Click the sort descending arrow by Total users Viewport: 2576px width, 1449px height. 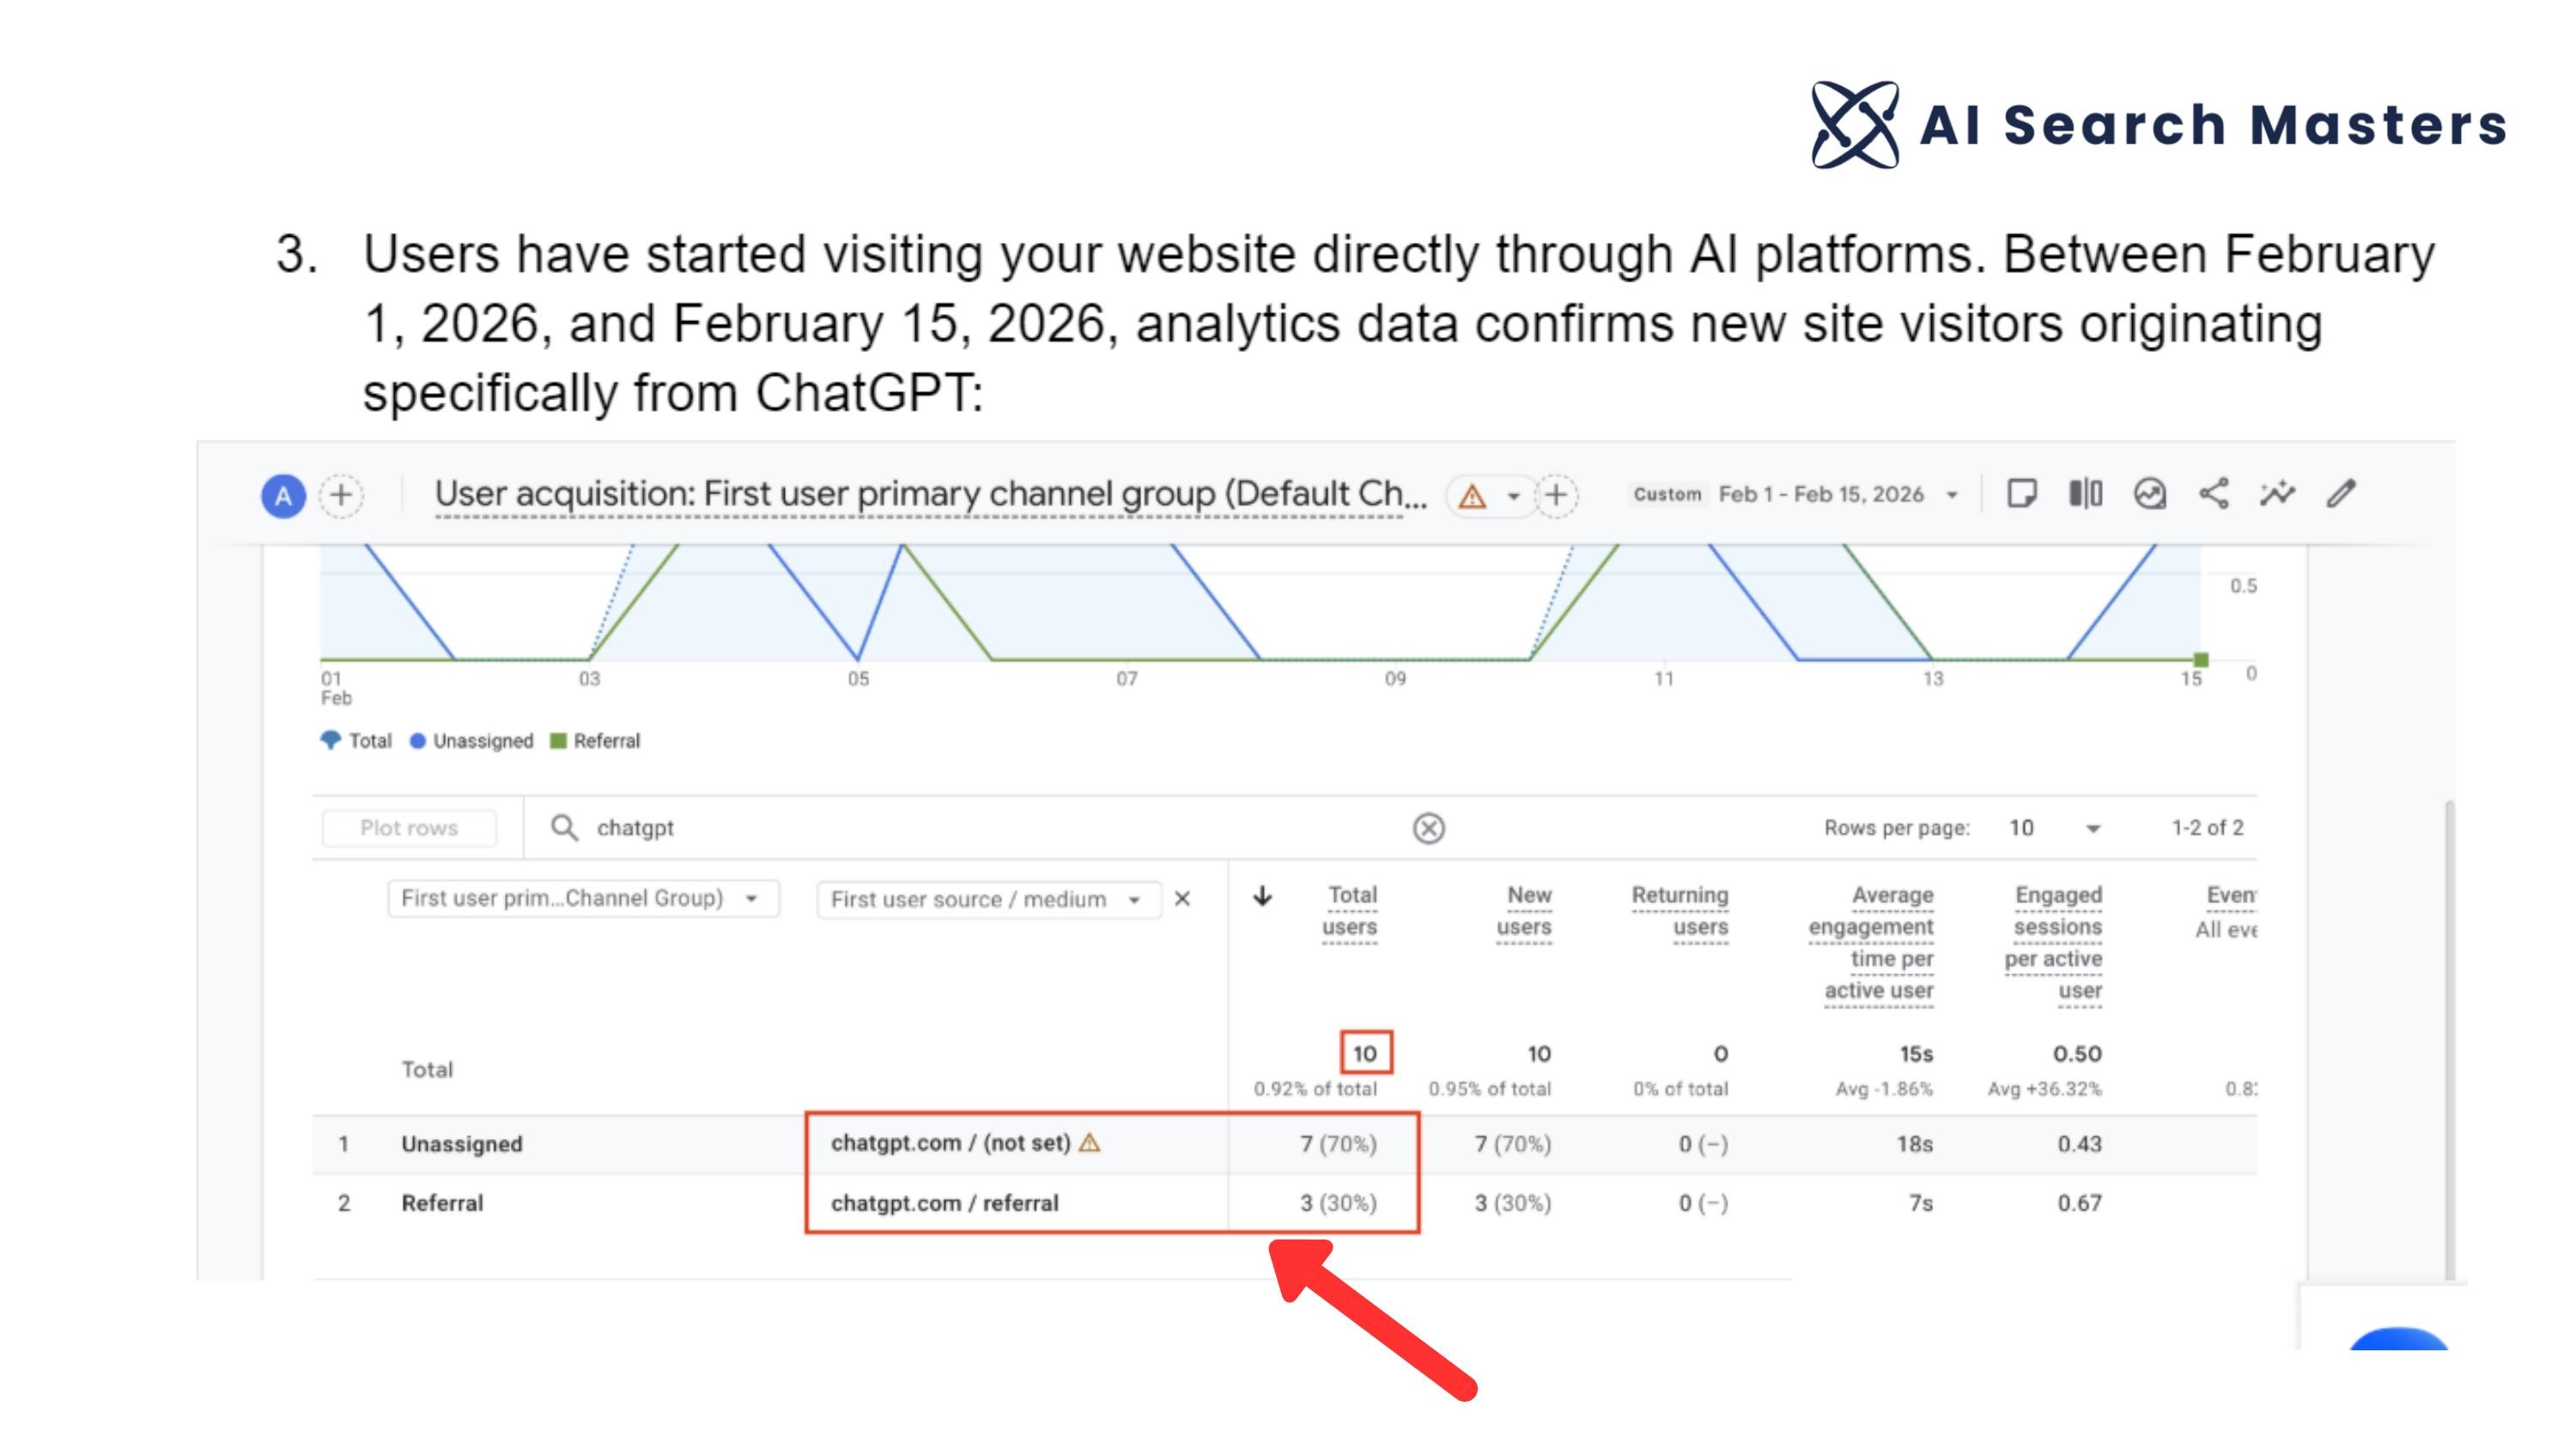coord(1263,896)
